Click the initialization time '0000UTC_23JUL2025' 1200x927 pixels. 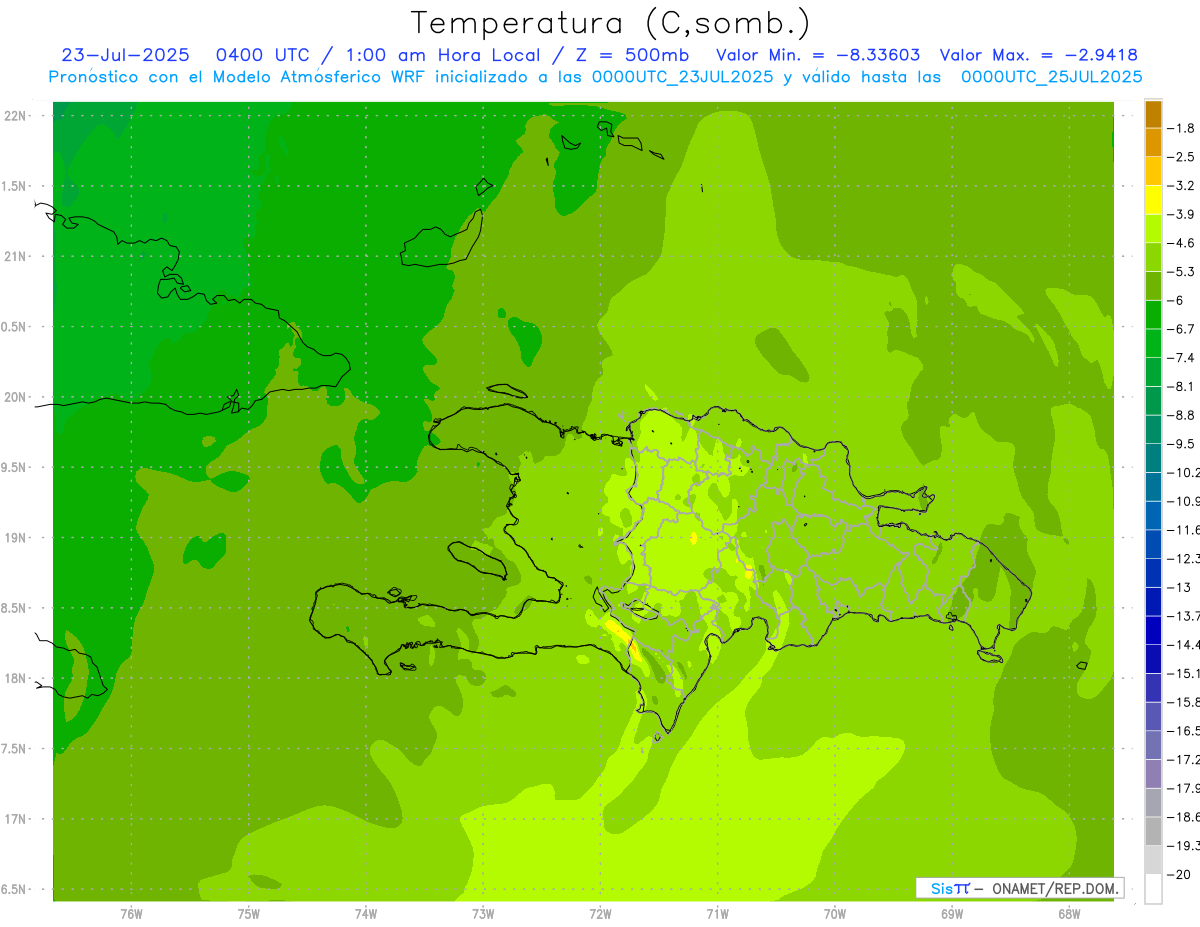coord(683,76)
